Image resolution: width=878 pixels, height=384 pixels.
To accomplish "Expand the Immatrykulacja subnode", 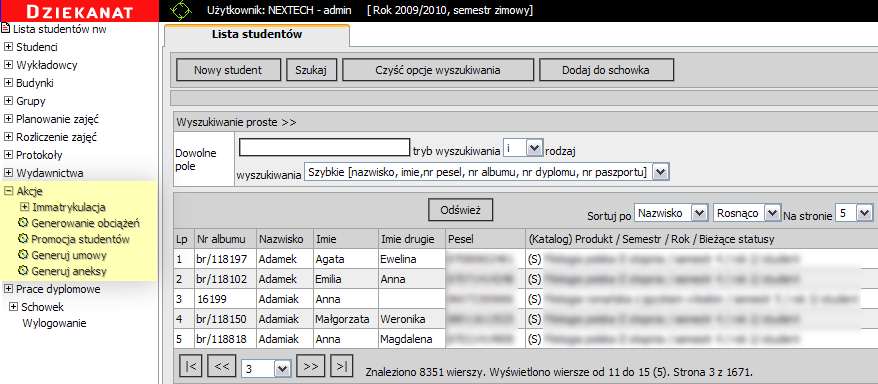I will click(24, 207).
